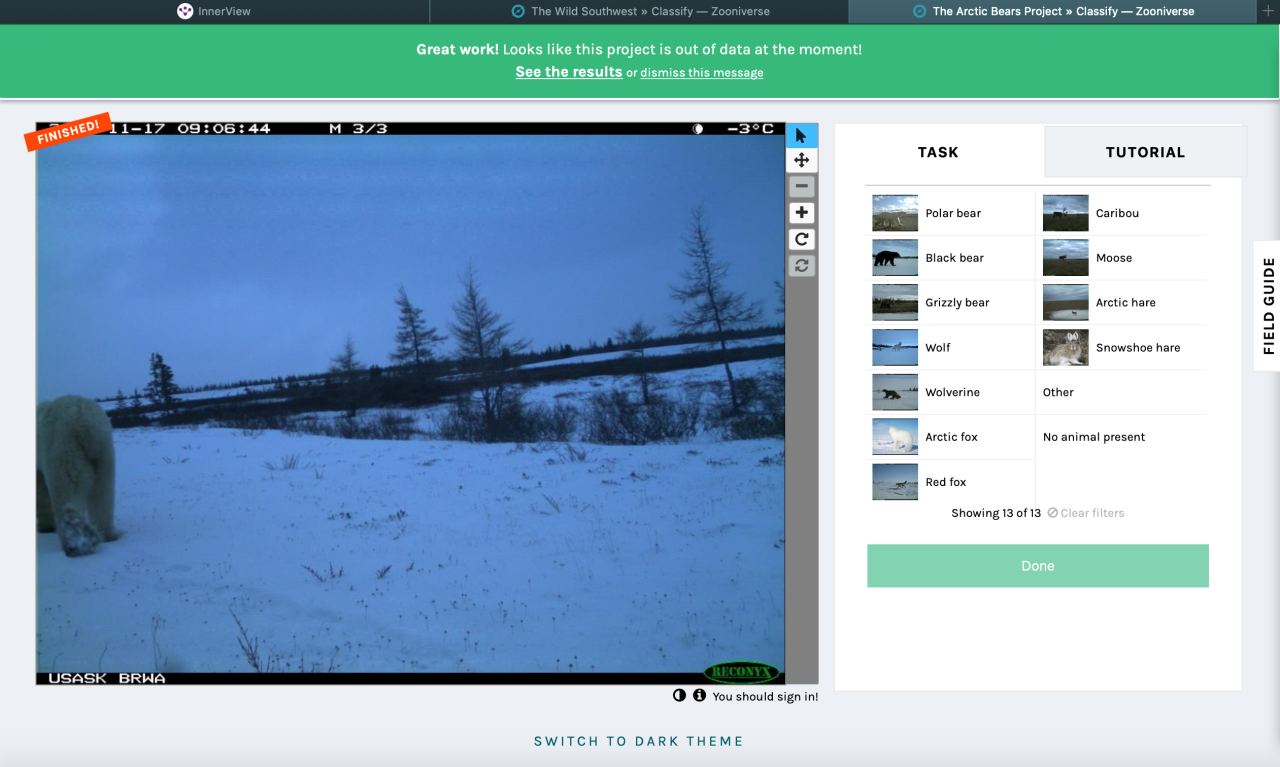The image size is (1280, 767).
Task: Select Moose as the animal
Action: [x=1122, y=258]
